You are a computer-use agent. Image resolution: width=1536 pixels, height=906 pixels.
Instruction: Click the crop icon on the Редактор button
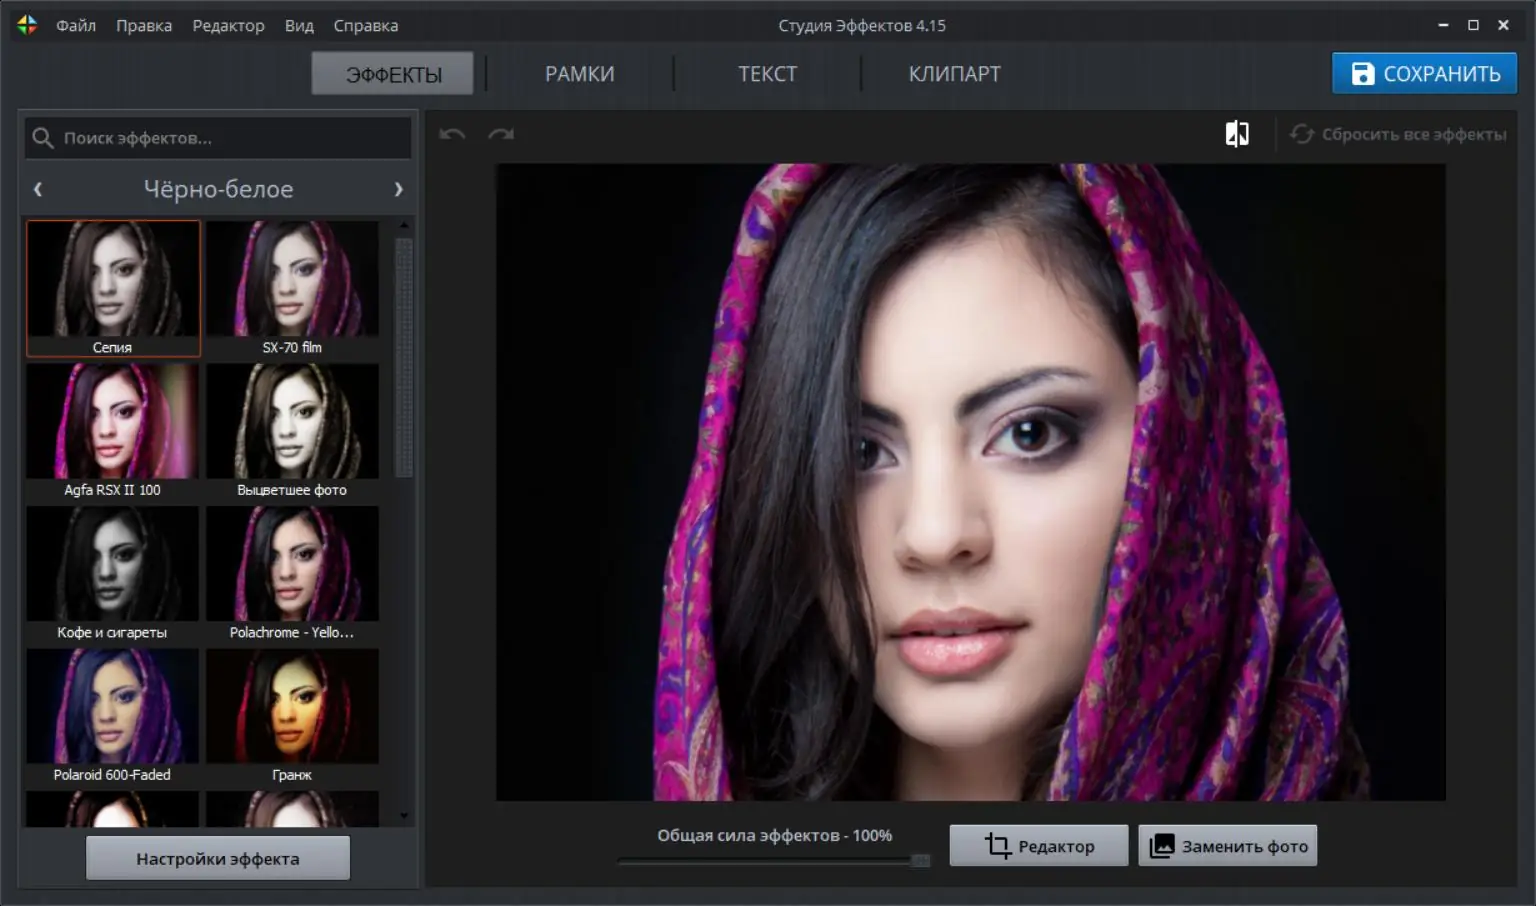click(998, 845)
